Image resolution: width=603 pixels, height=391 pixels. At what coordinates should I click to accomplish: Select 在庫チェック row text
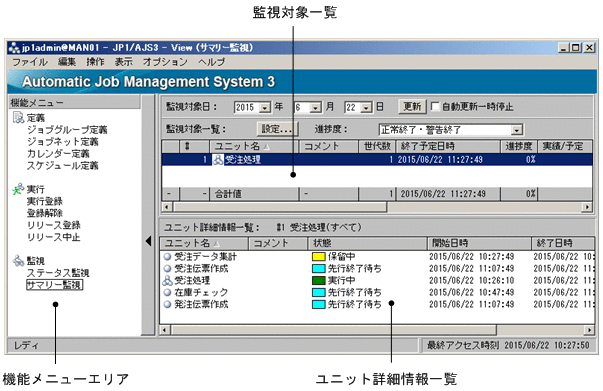pos(201,292)
